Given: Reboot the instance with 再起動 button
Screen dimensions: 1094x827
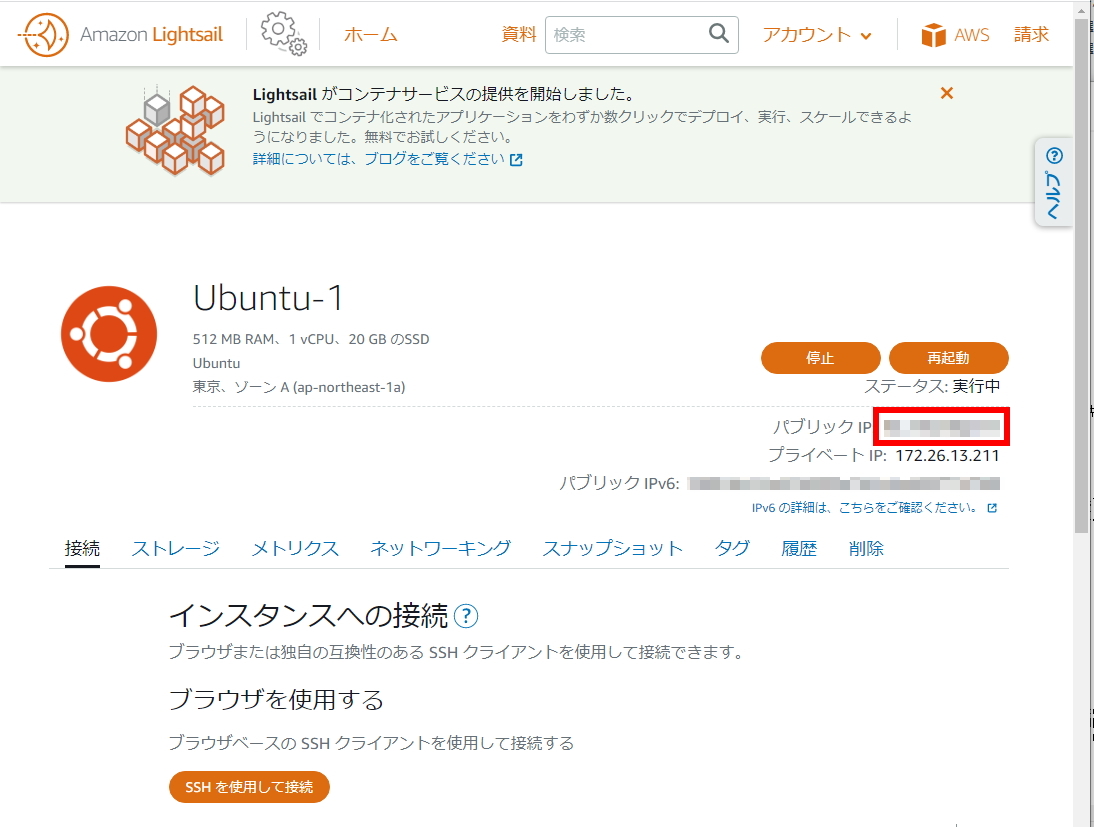Looking at the screenshot, I should 948,358.
